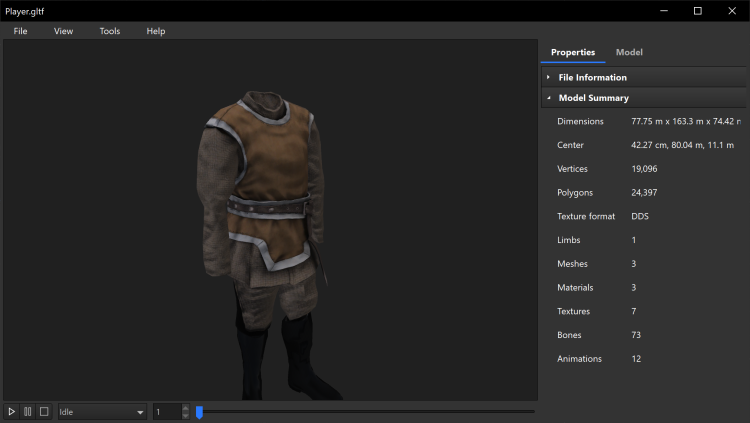
Task: Open the Idle animation dropdown
Action: pos(102,412)
